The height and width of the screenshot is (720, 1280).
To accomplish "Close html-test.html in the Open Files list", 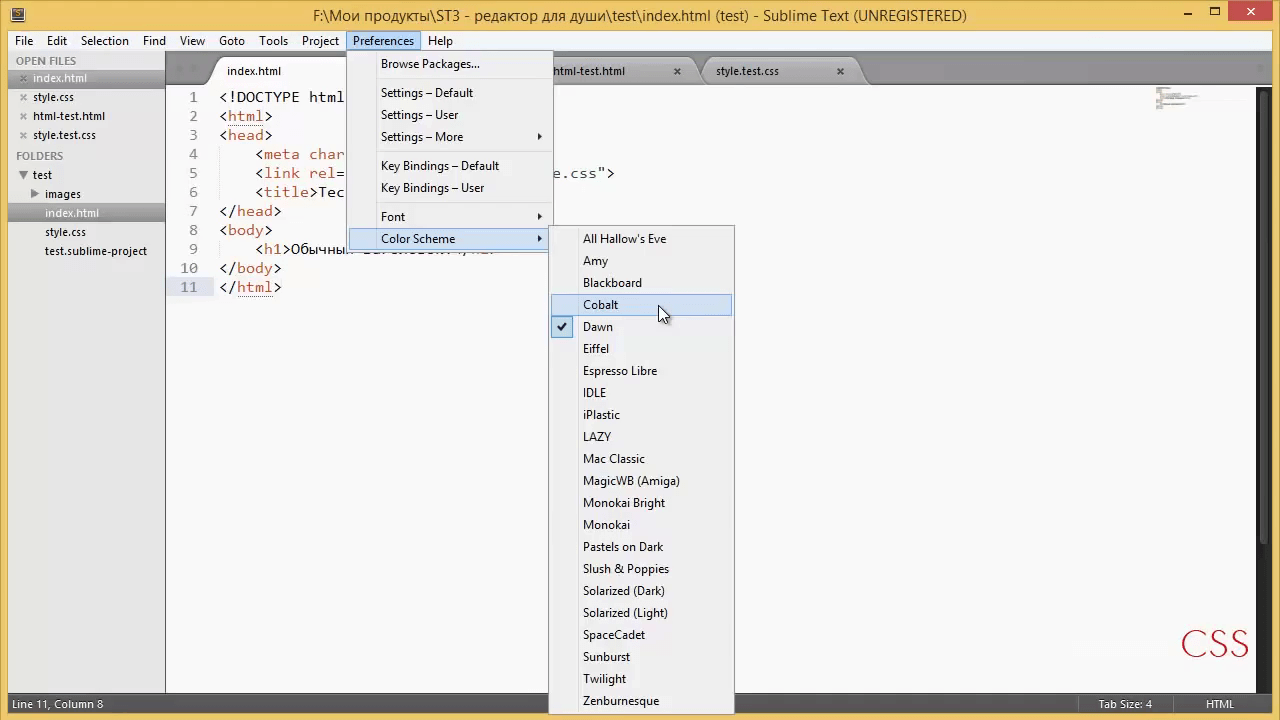I will (x=23, y=116).
